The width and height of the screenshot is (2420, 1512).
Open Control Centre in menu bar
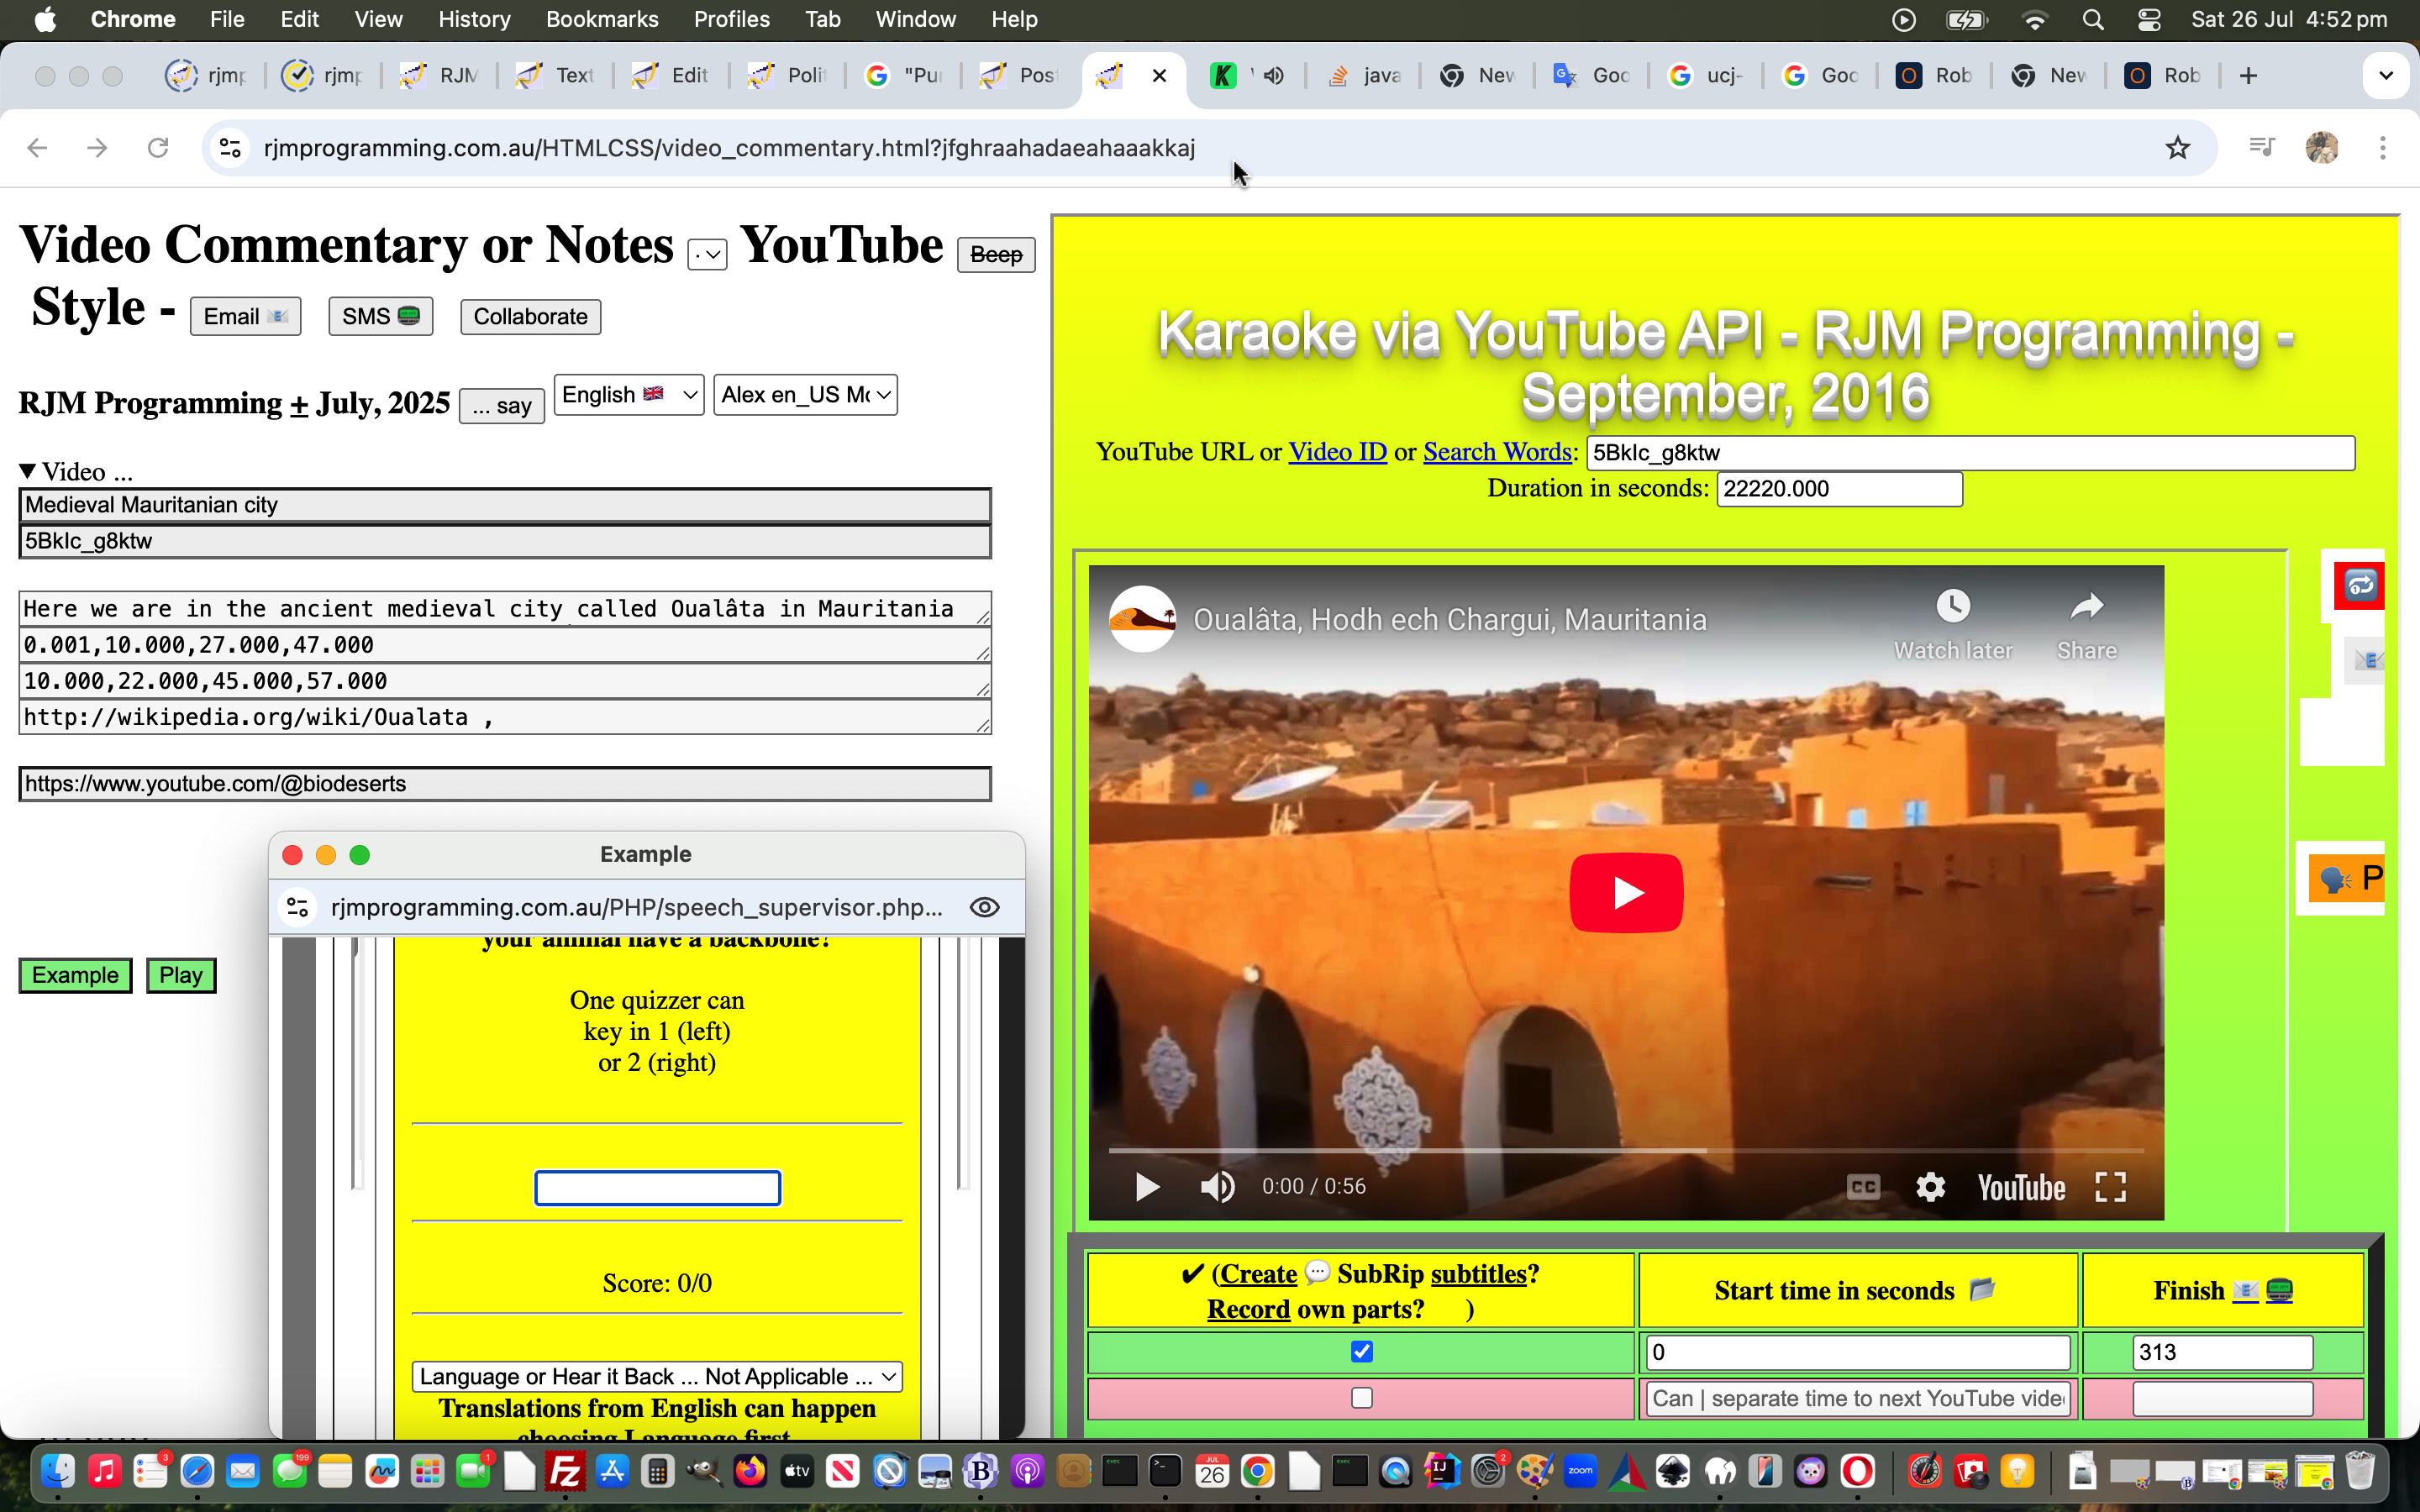click(2148, 19)
